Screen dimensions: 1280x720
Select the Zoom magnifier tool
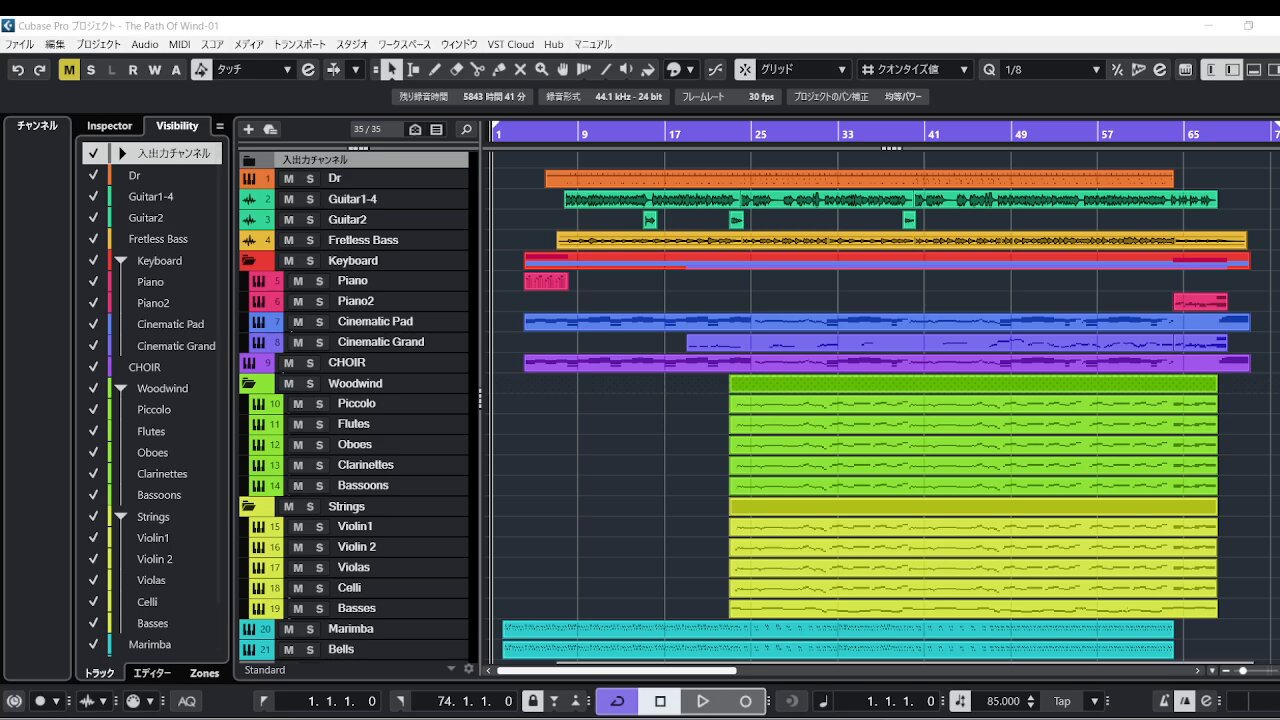coord(541,70)
